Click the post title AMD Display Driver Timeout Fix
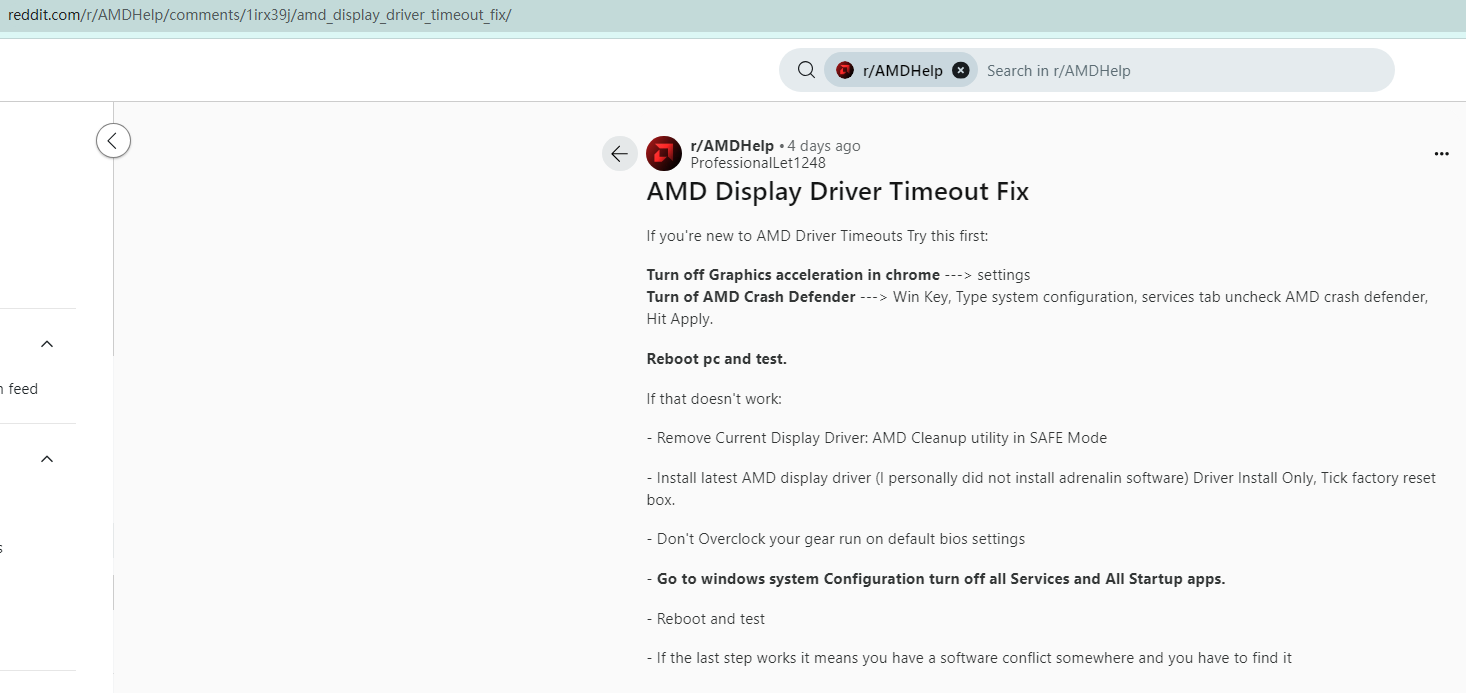Viewport: 1466px width, 693px height. click(838, 192)
